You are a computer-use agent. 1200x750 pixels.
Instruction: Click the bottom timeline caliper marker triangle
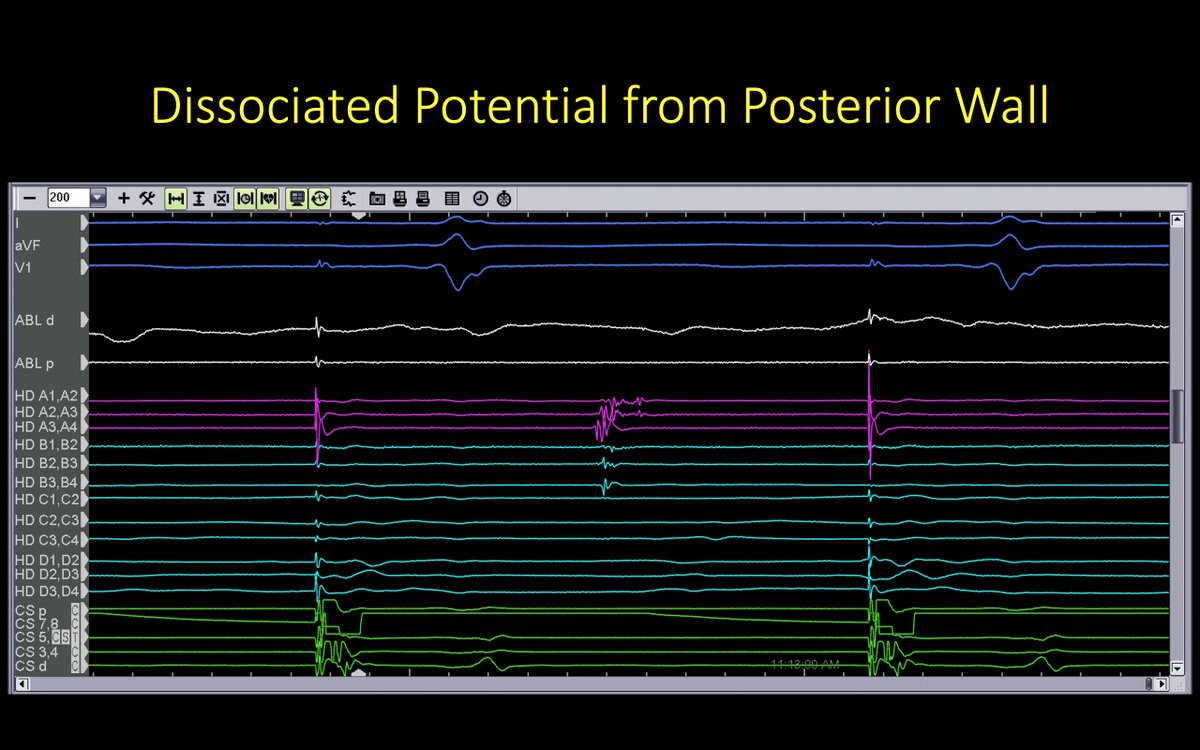(359, 673)
